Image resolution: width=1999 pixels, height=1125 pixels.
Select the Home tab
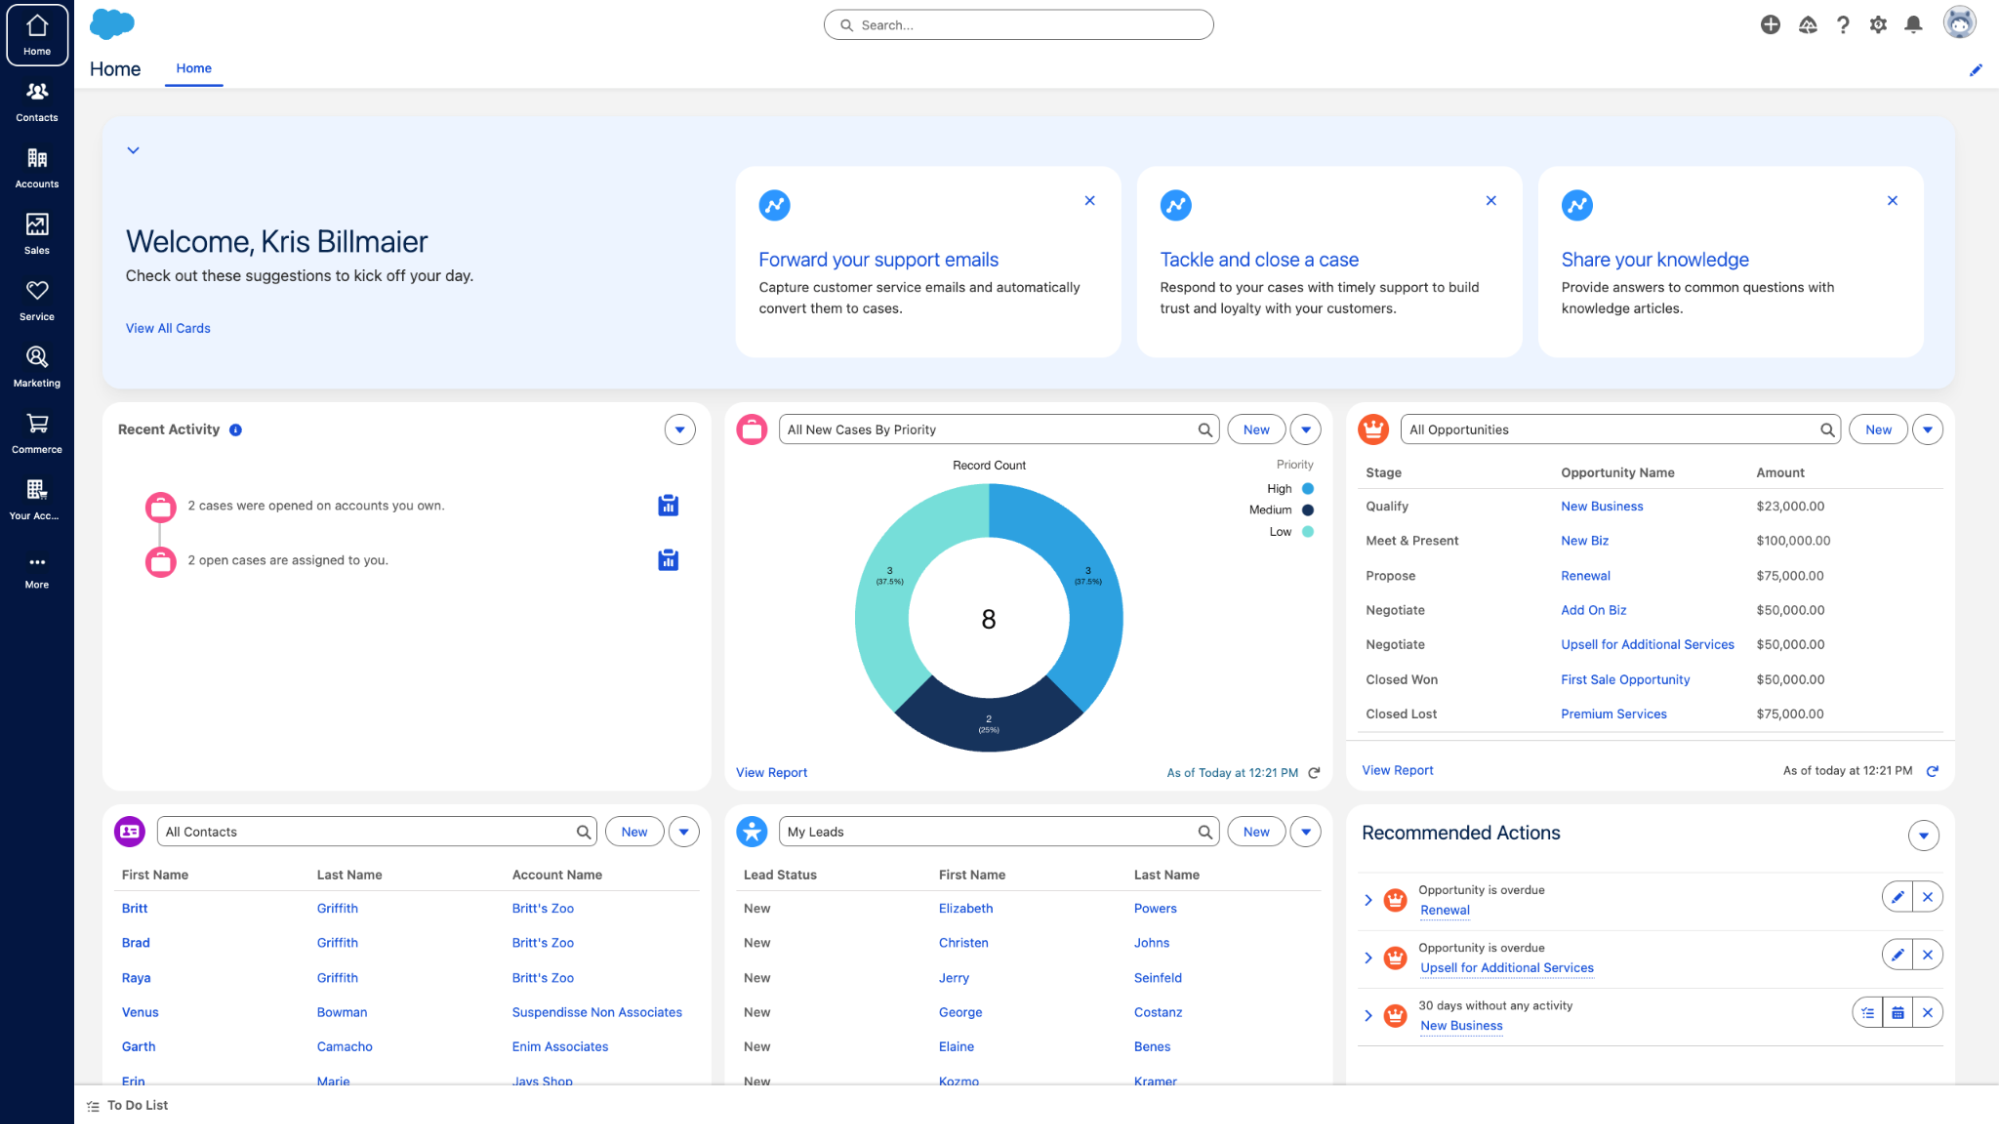(192, 67)
